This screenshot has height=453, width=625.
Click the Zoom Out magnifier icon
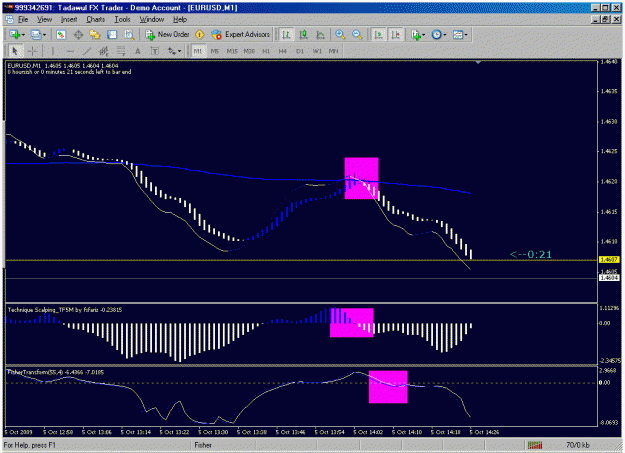(357, 35)
